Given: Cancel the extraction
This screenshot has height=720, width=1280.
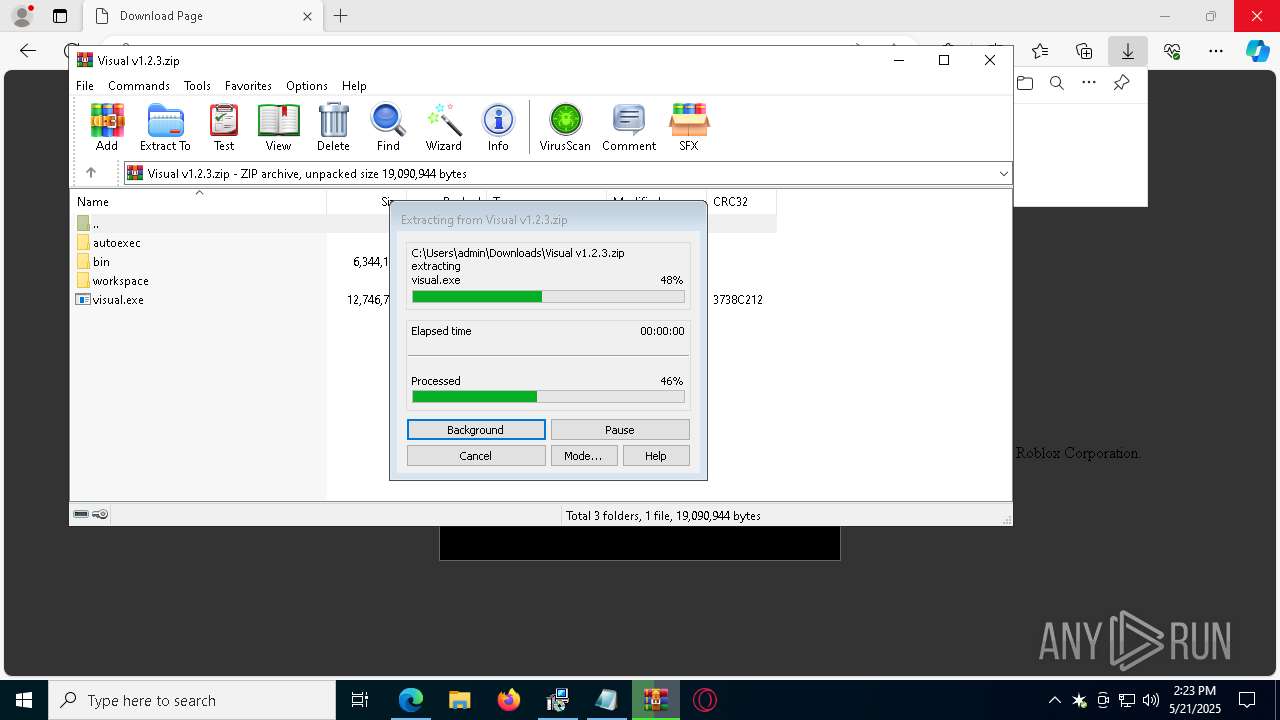Looking at the screenshot, I should click(x=476, y=456).
